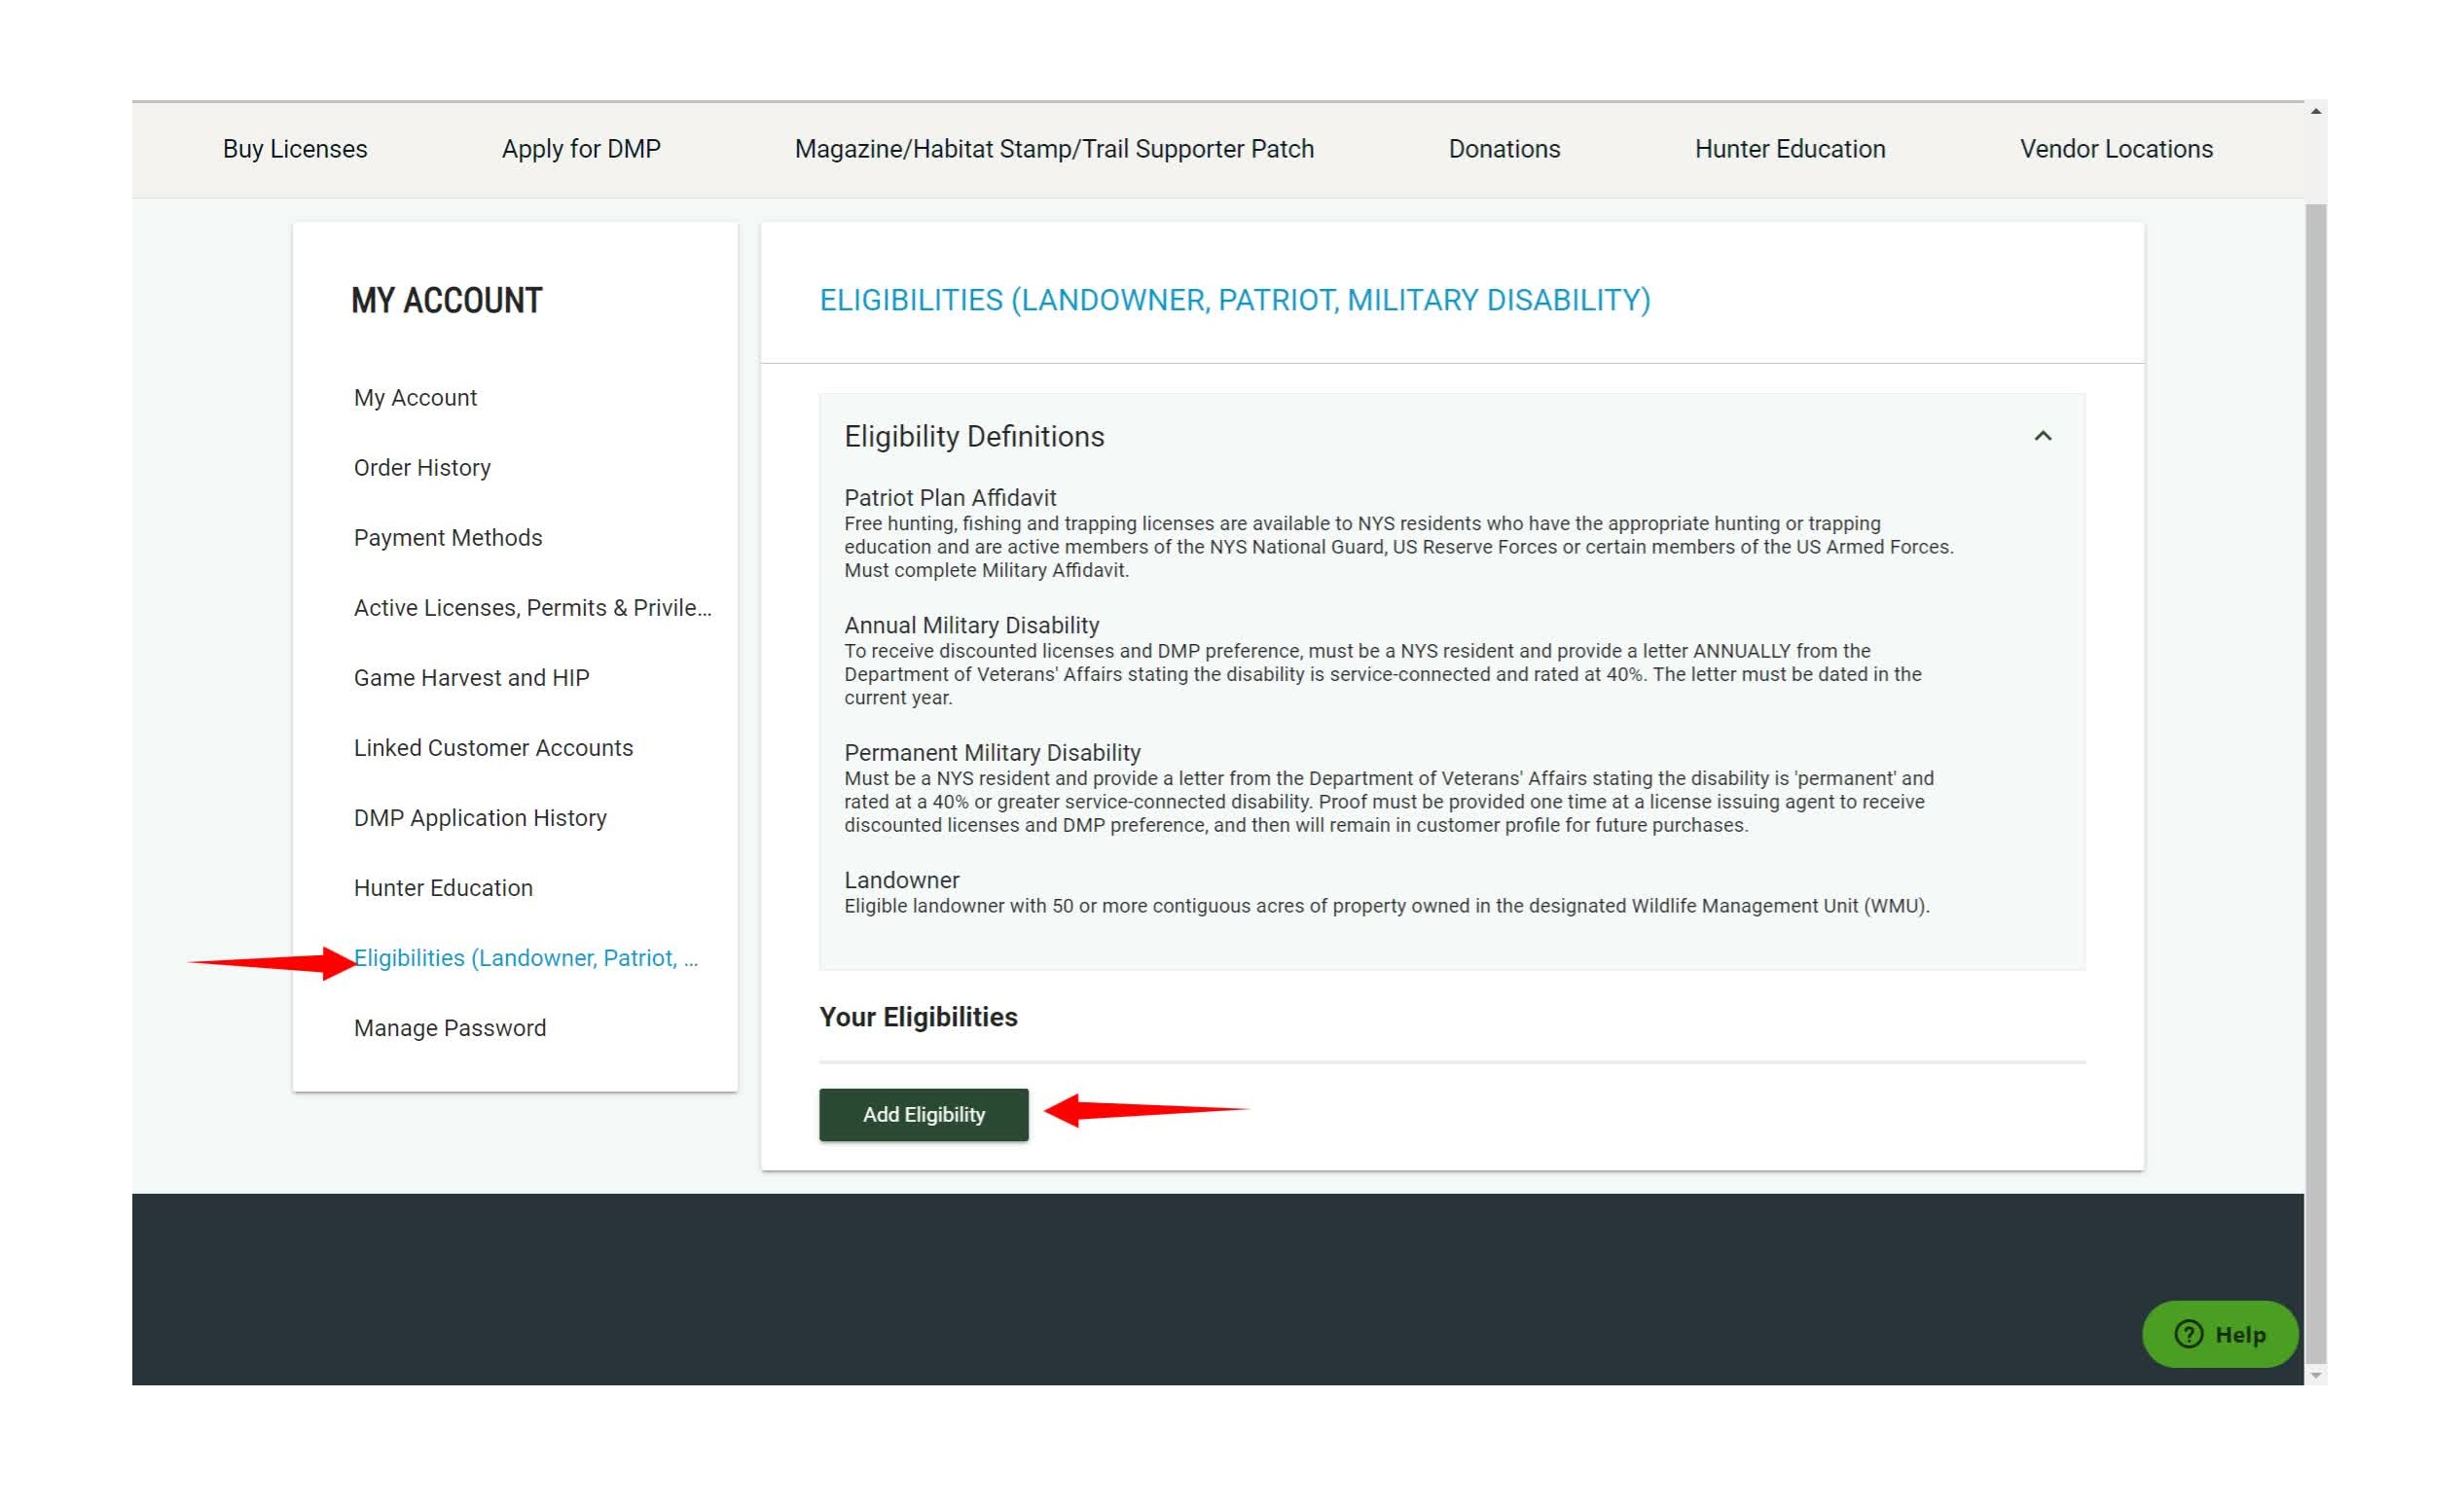Collapse the Eligibility Definitions chevron
The image size is (2464, 1506).
pos(2042,436)
